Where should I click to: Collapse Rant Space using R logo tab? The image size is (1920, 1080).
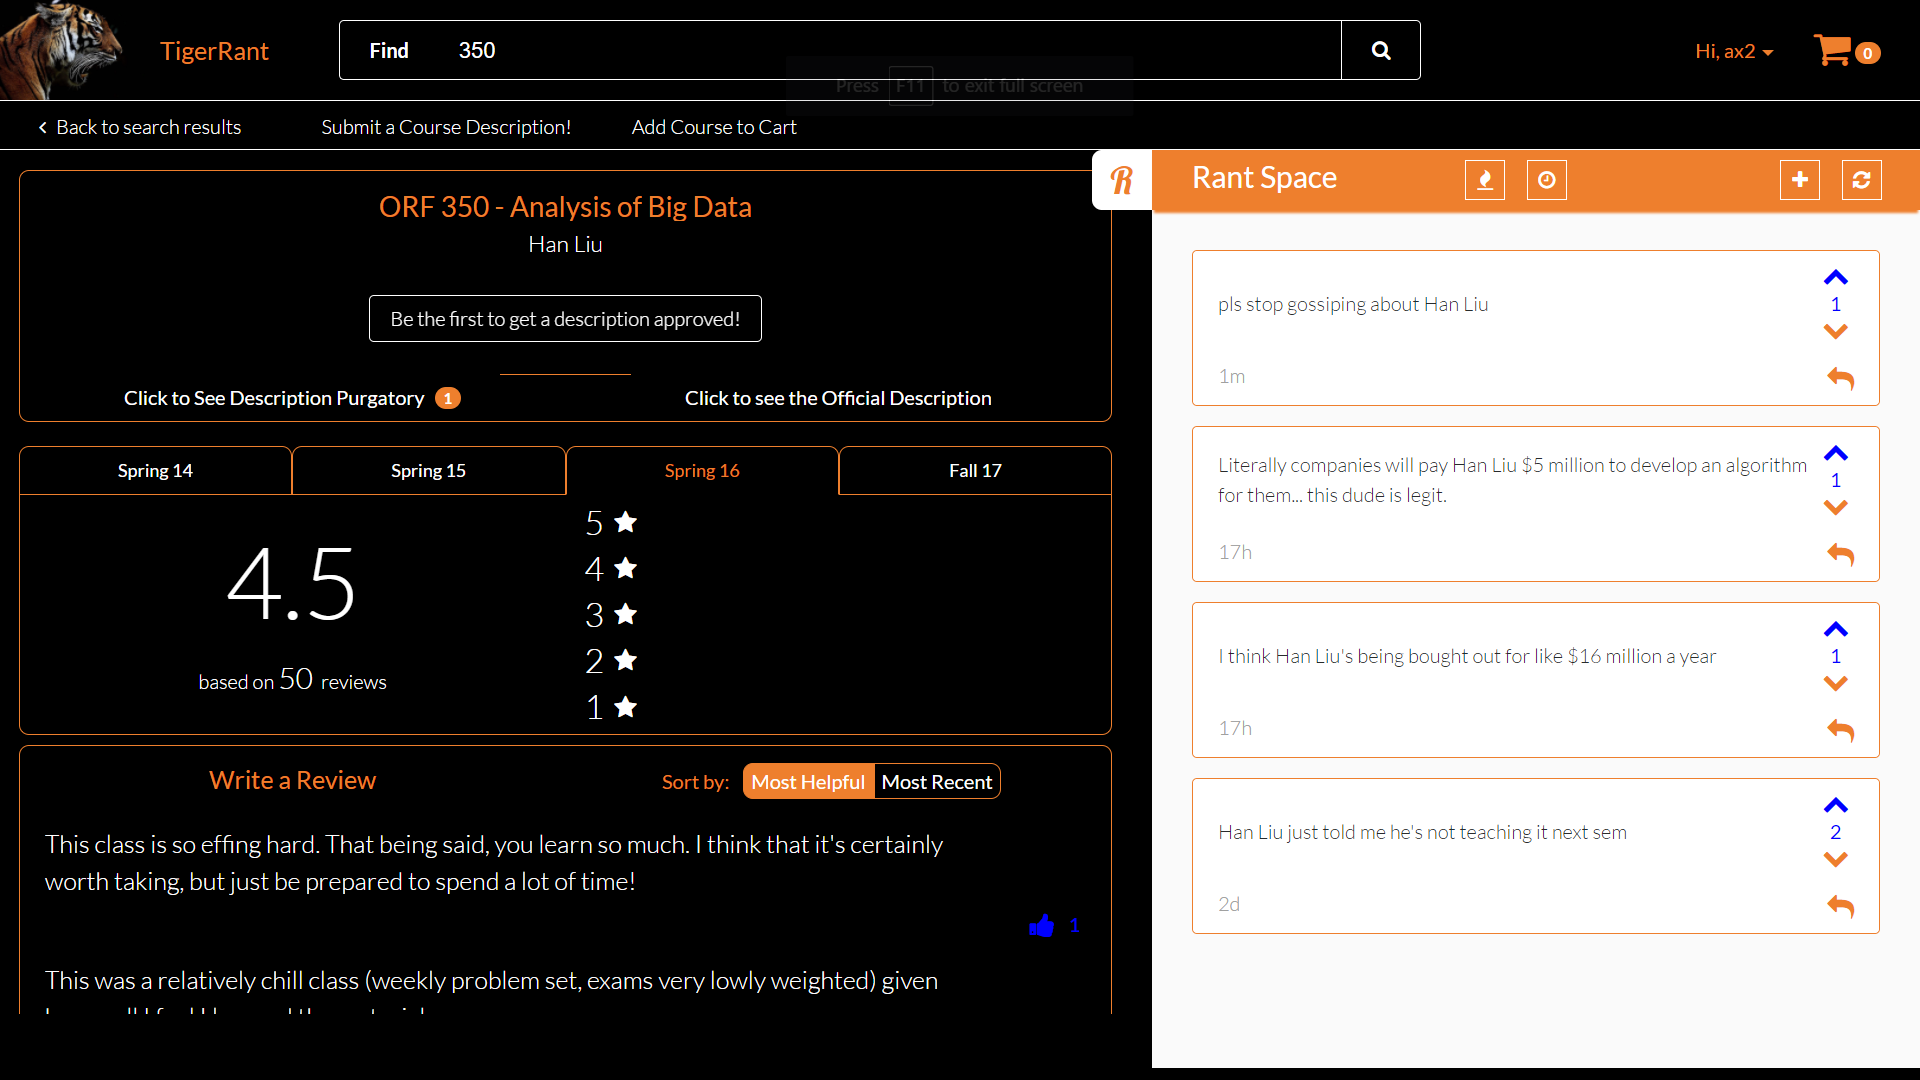tap(1122, 180)
